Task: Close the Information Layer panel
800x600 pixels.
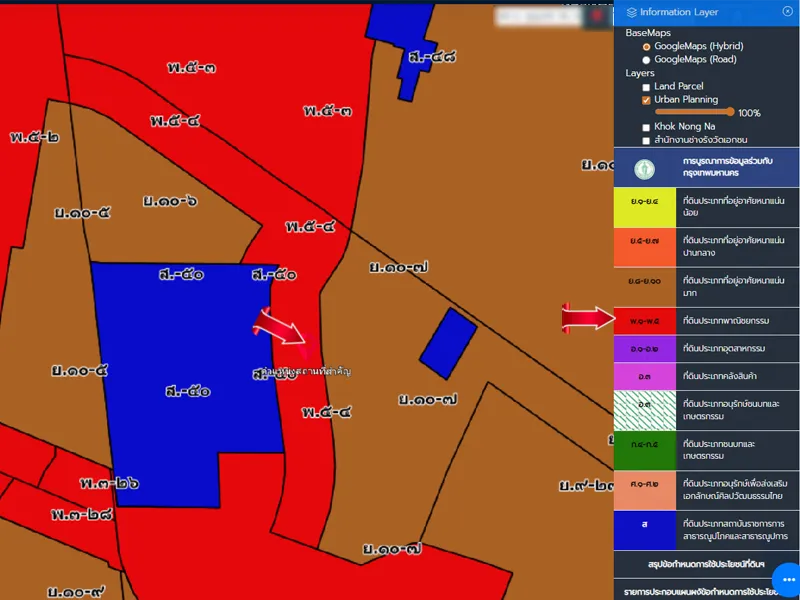Action: coord(787,11)
